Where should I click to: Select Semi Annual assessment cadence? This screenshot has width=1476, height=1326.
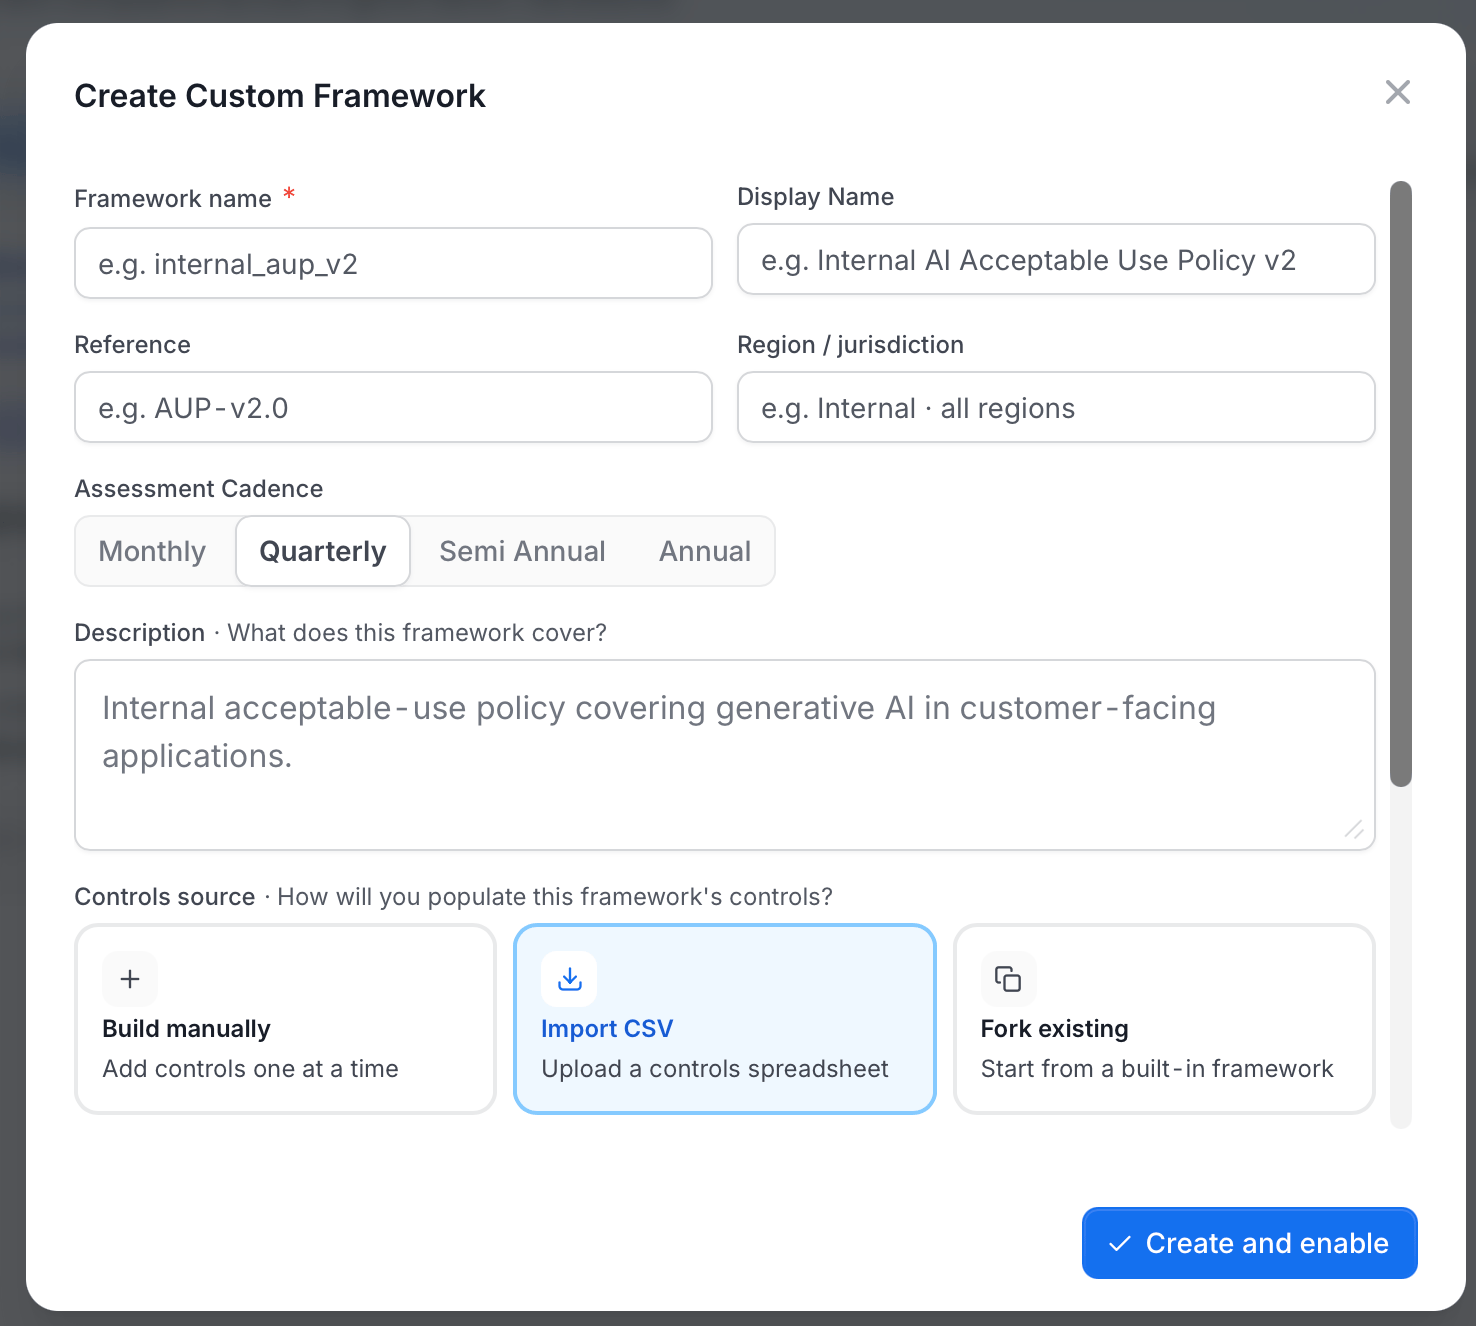[522, 551]
